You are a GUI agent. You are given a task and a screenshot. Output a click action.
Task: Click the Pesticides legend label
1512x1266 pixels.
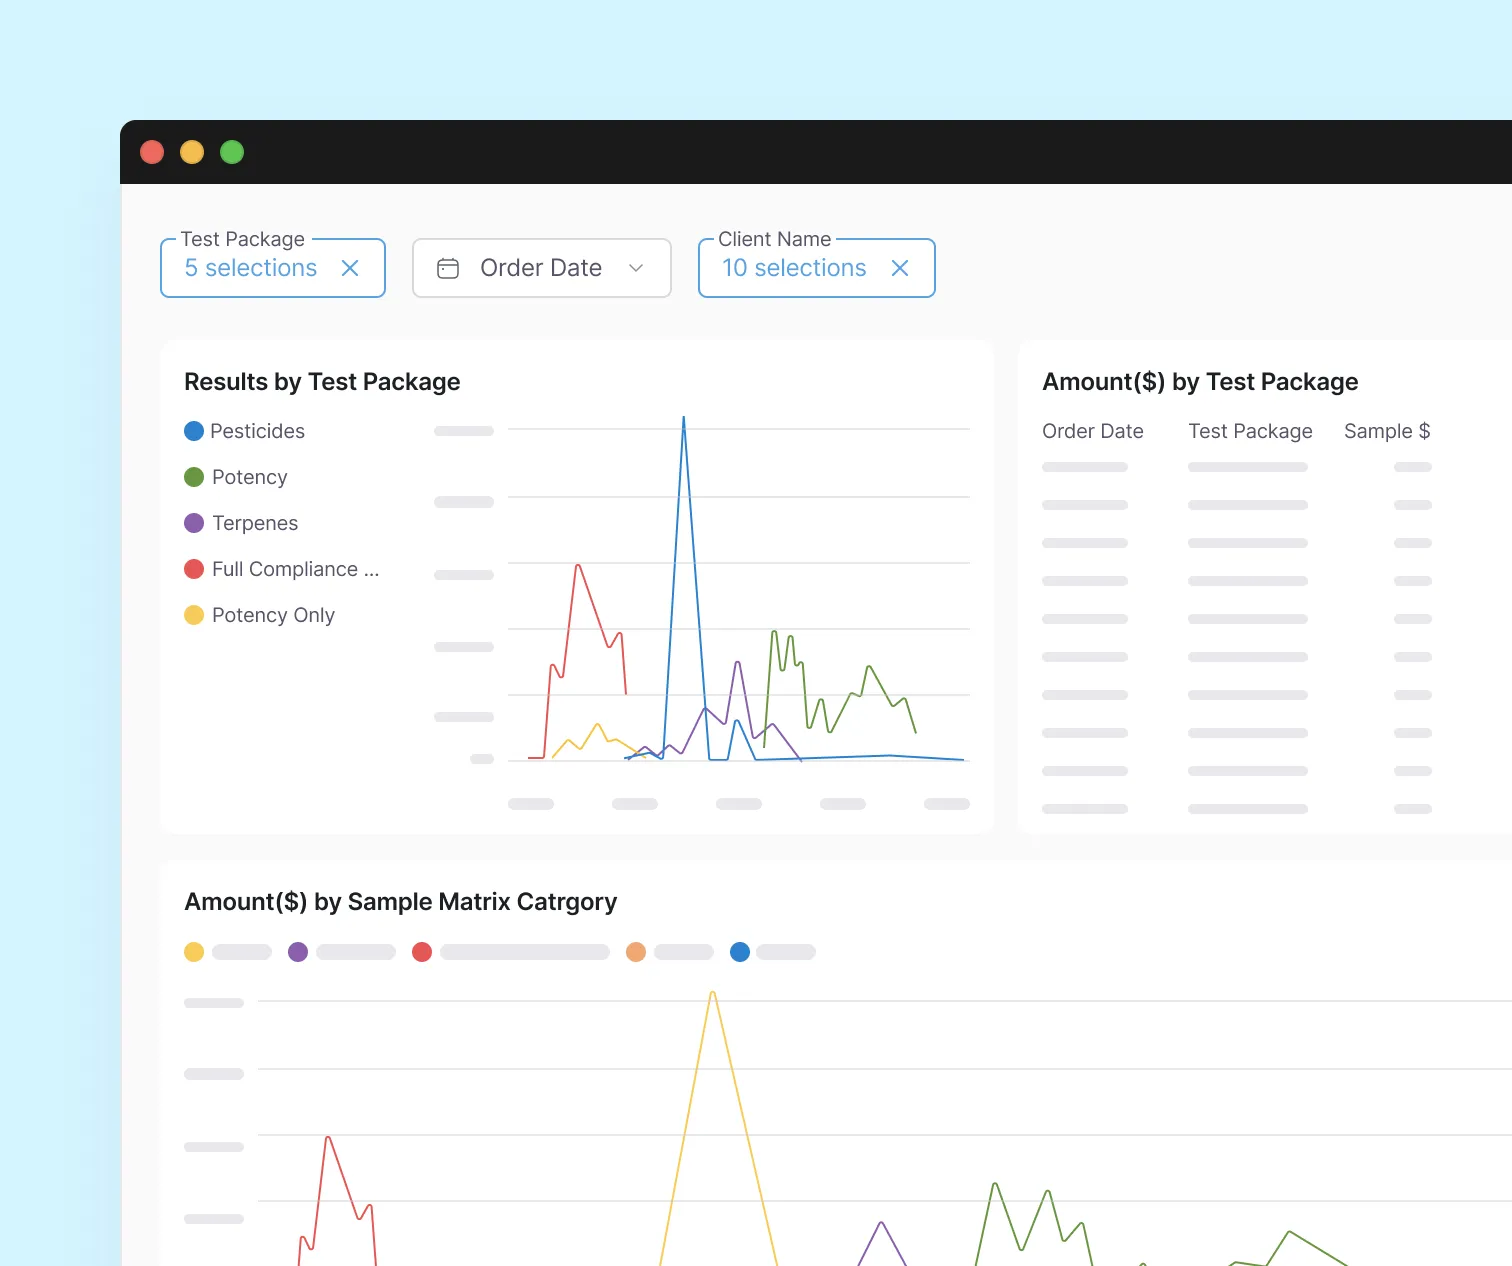tap(257, 431)
